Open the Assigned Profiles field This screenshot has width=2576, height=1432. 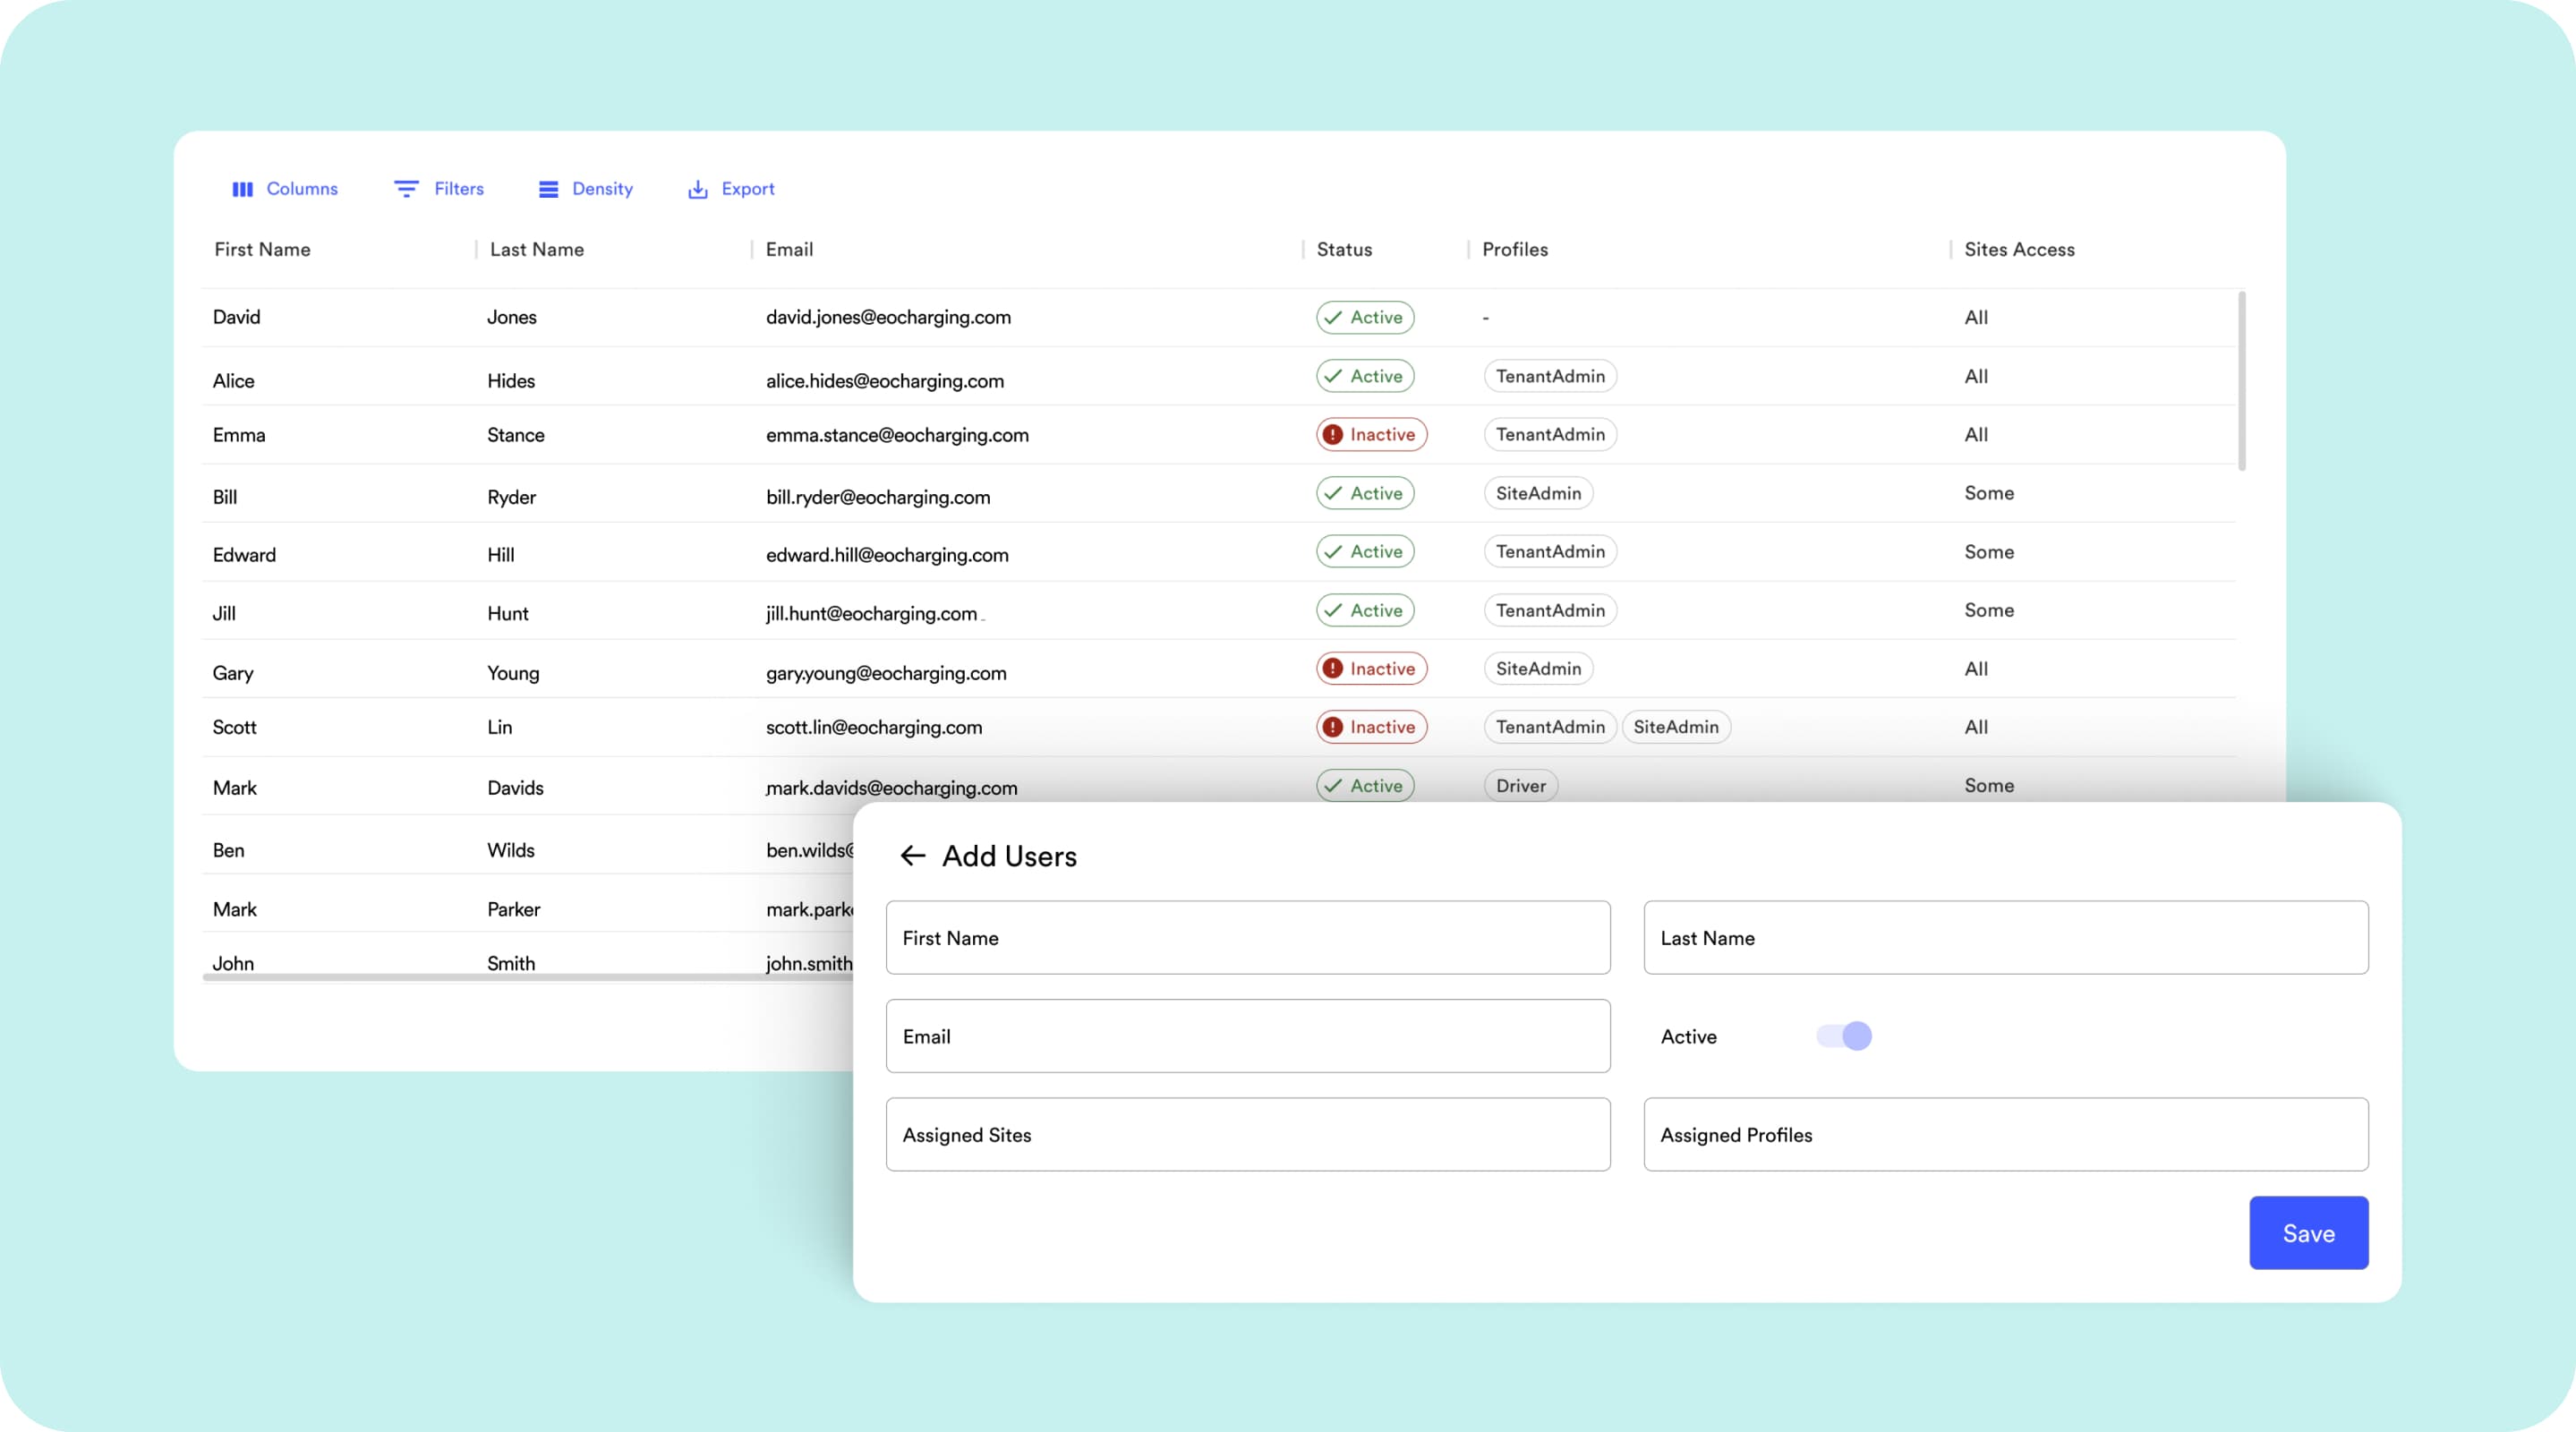tap(2006, 1135)
